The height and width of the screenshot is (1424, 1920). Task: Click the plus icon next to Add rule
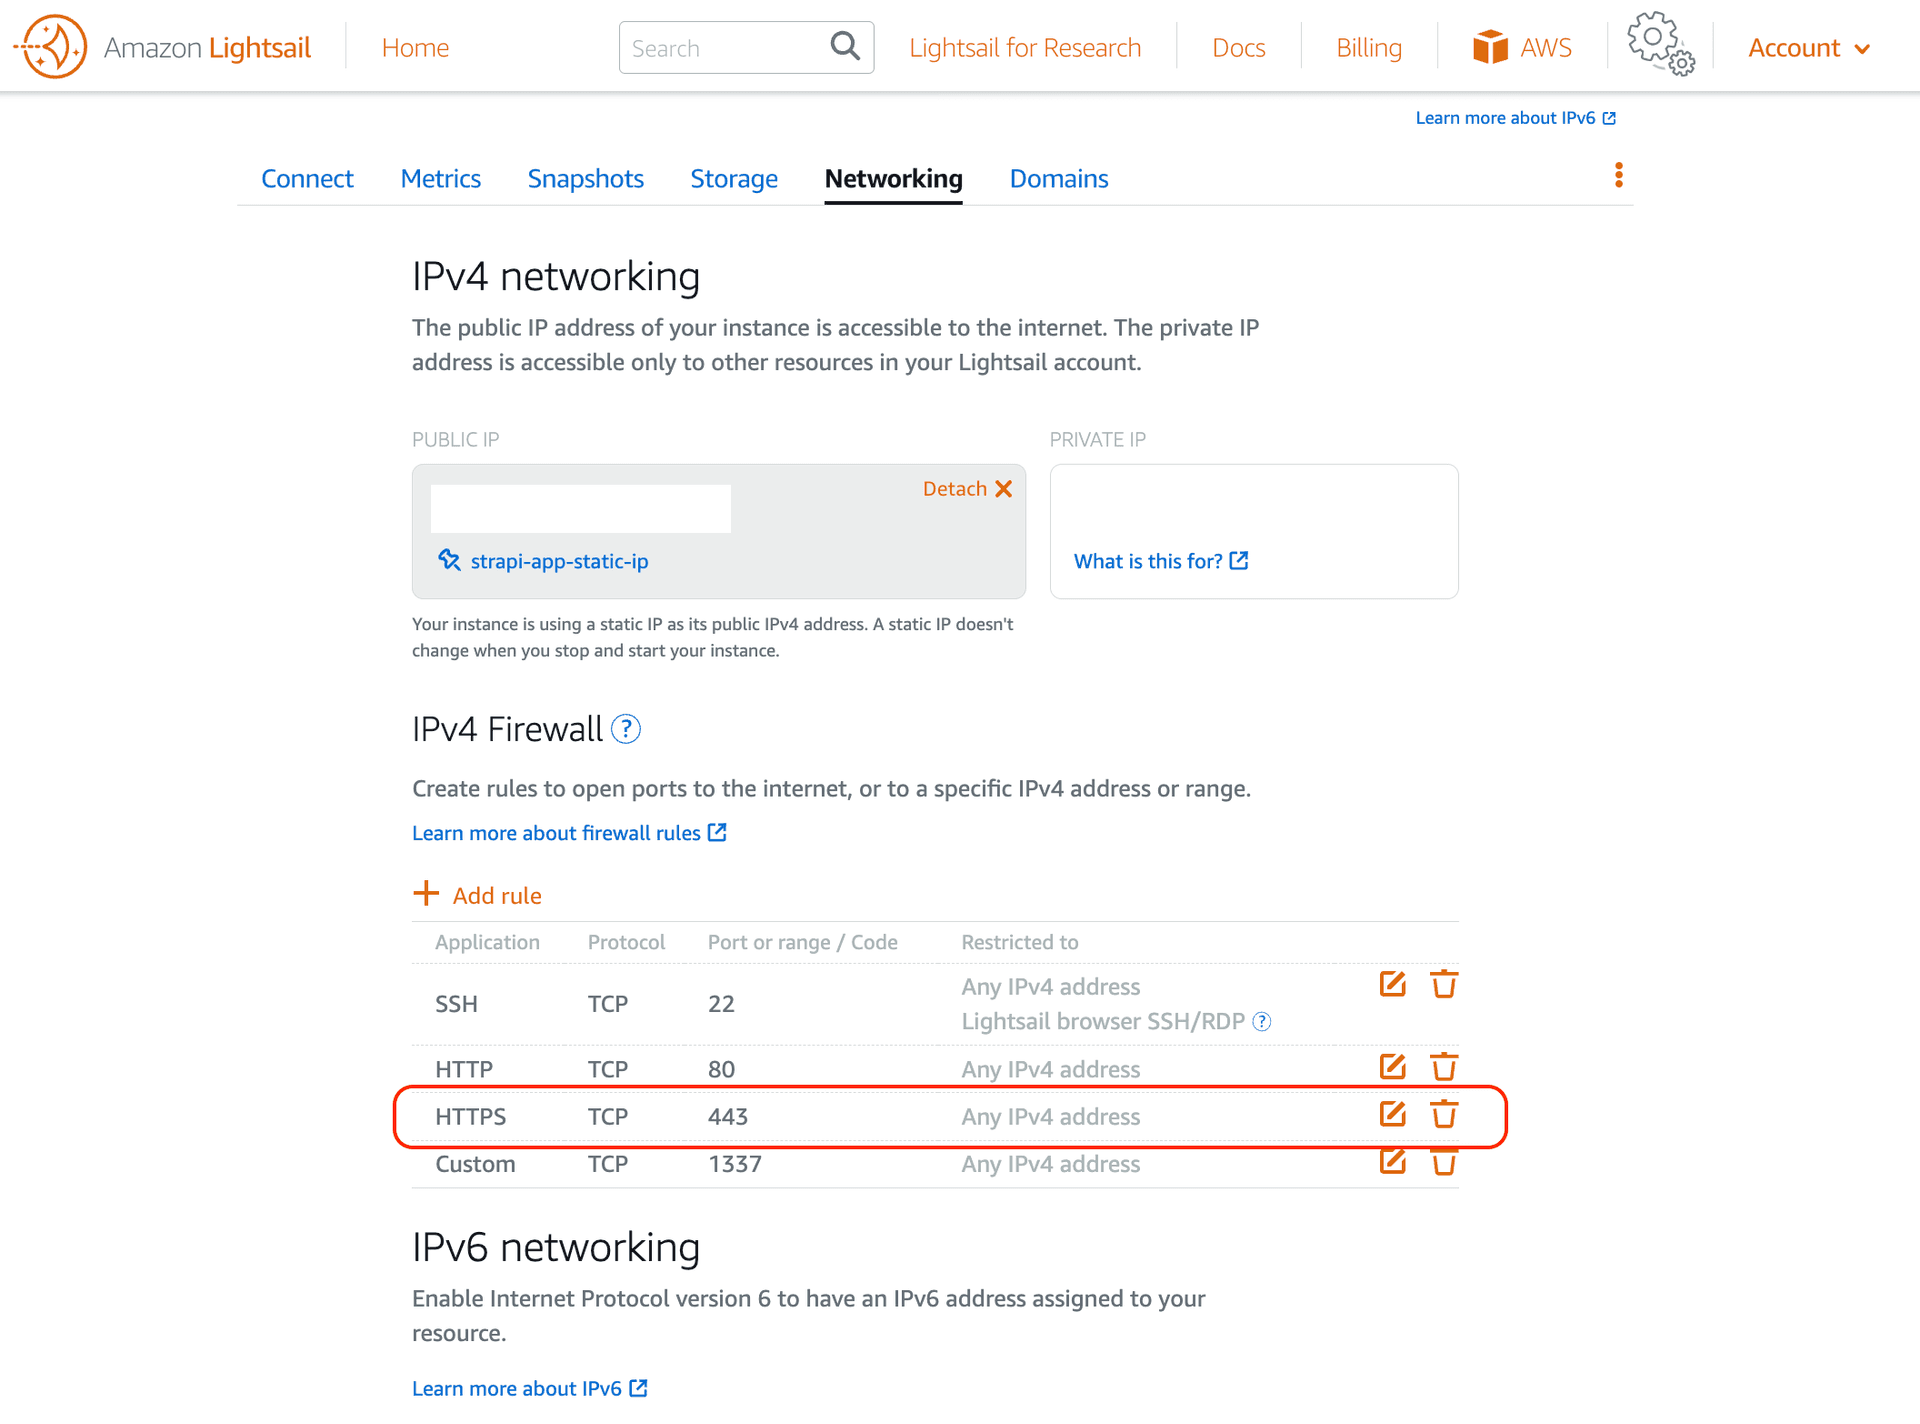[426, 893]
